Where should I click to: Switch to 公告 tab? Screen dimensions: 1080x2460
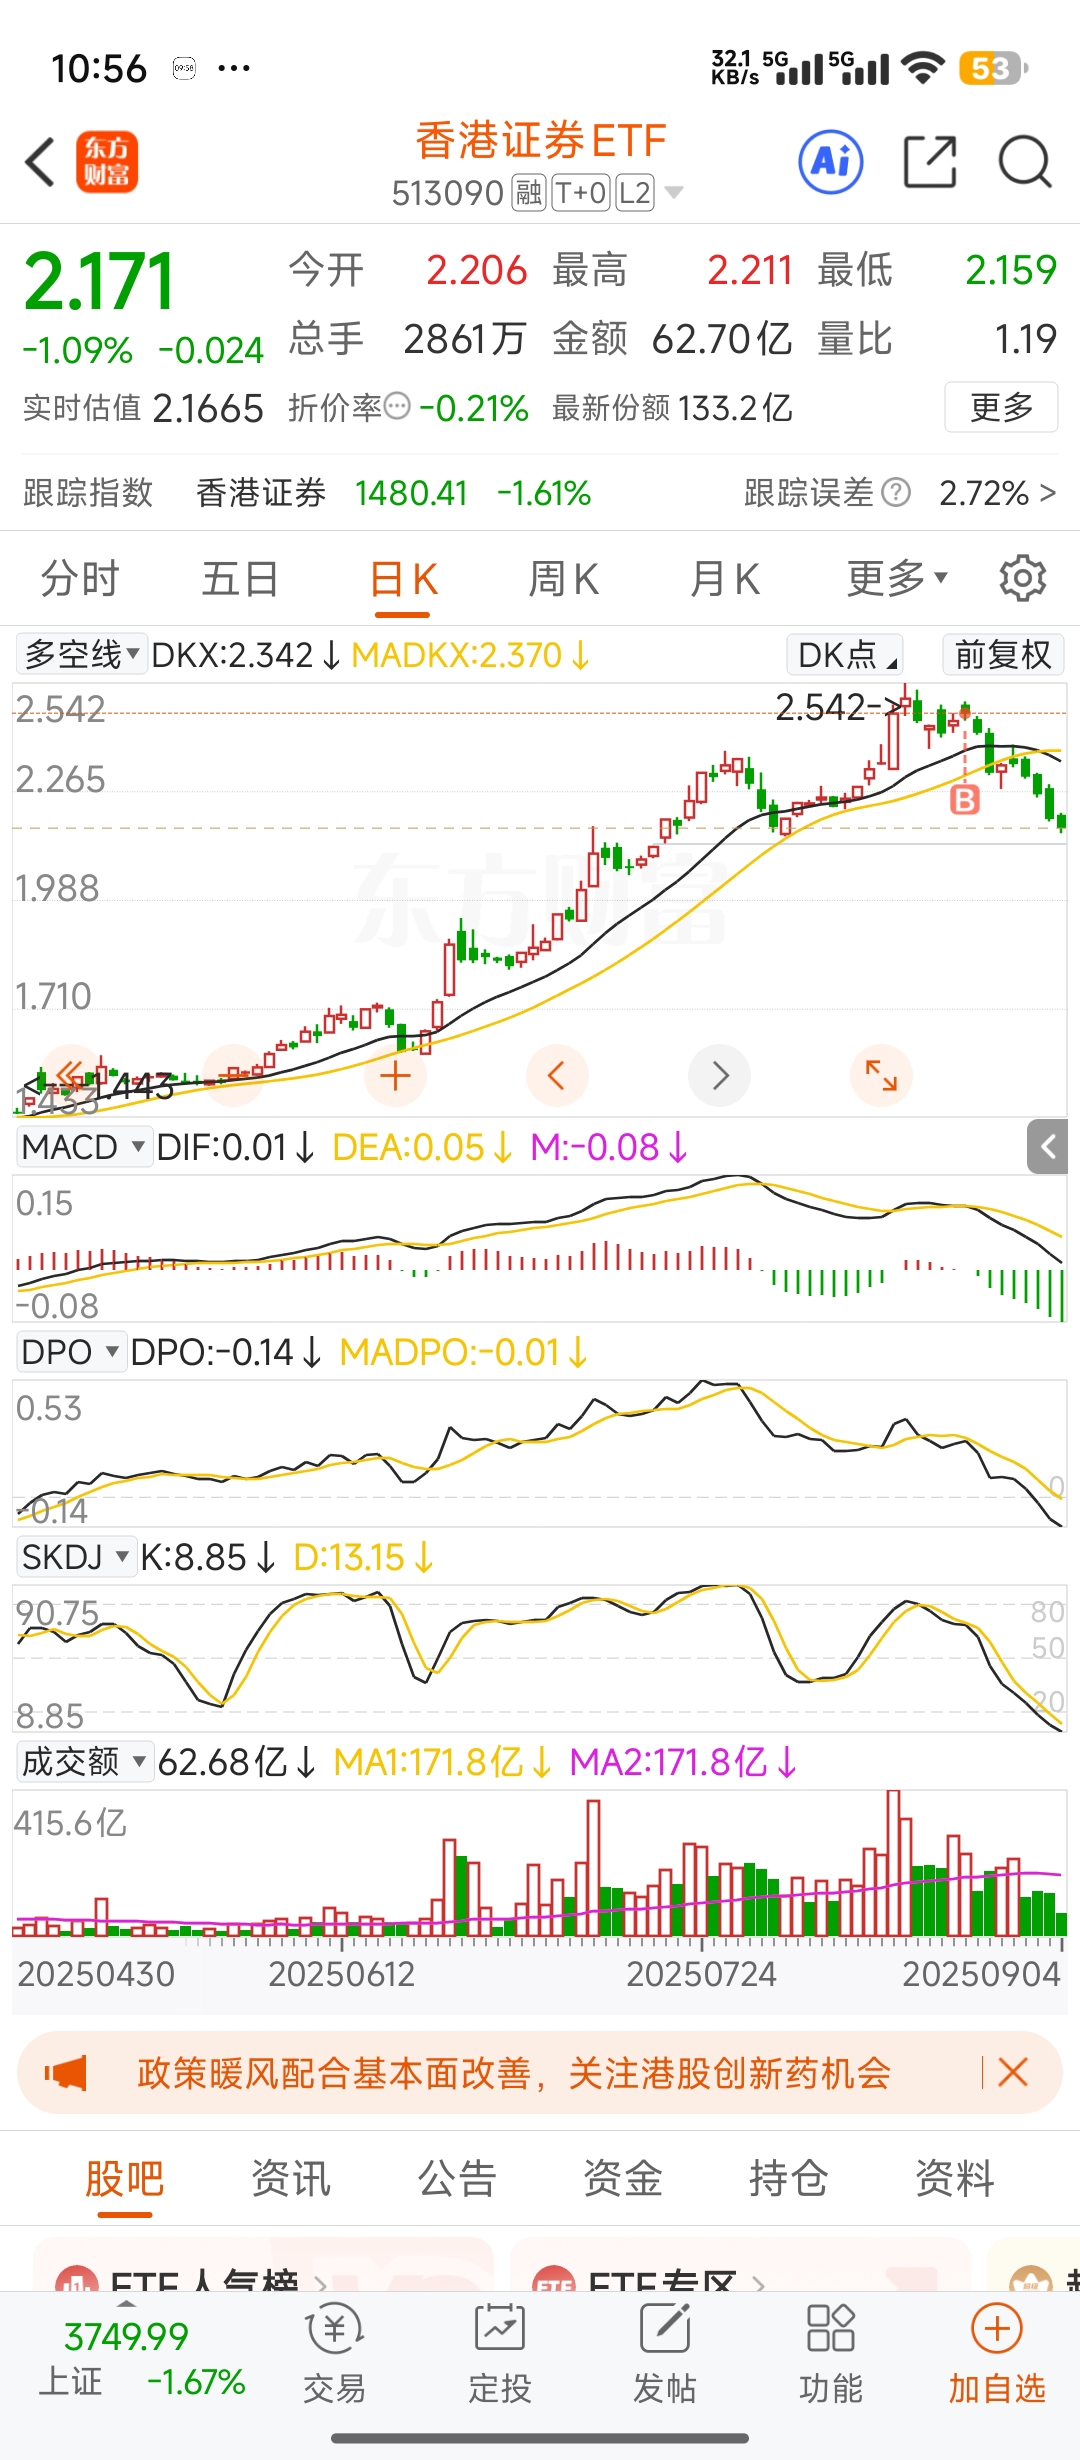[x=457, y=2178]
